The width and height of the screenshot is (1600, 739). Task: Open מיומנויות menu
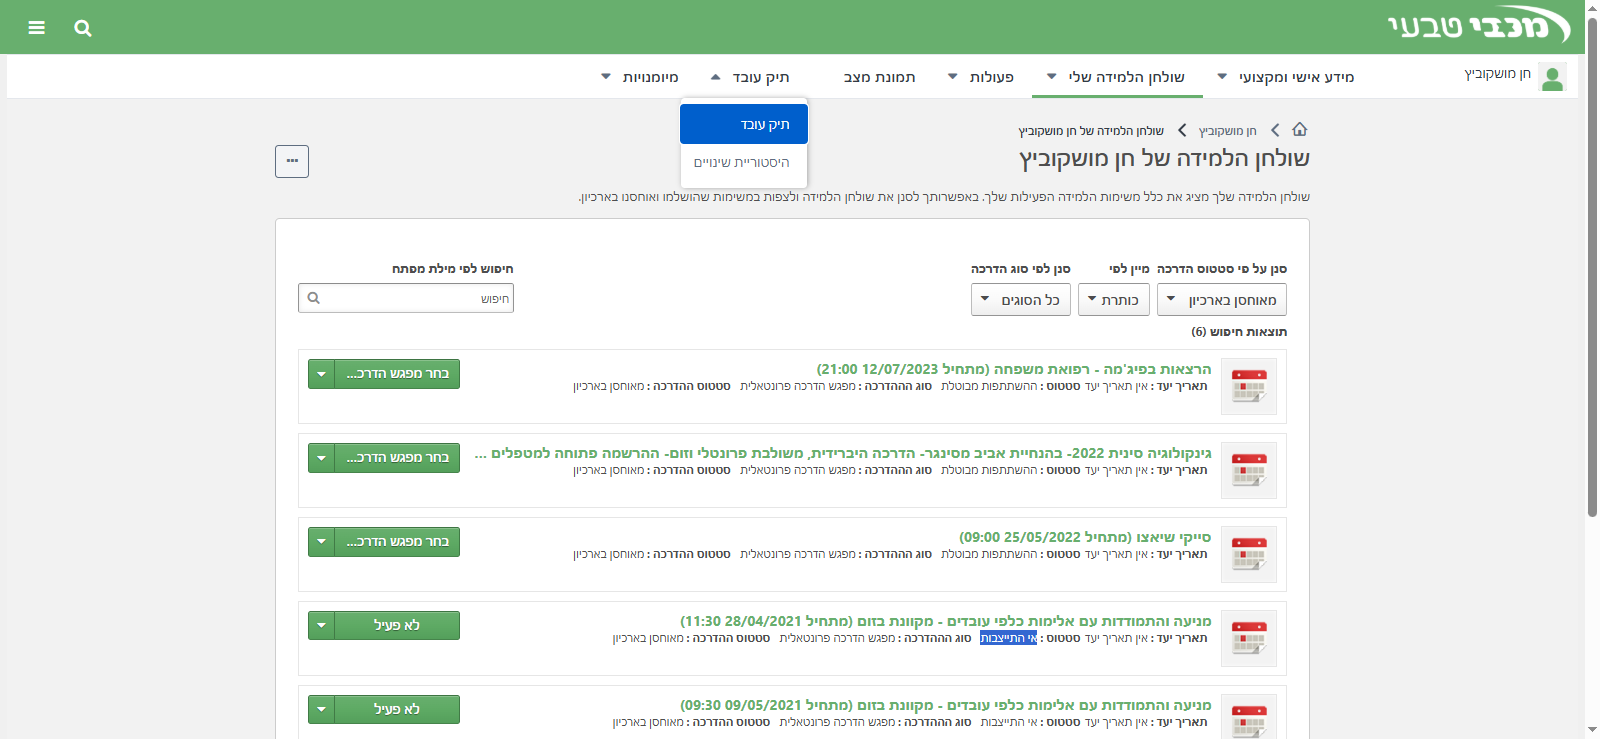pos(640,77)
